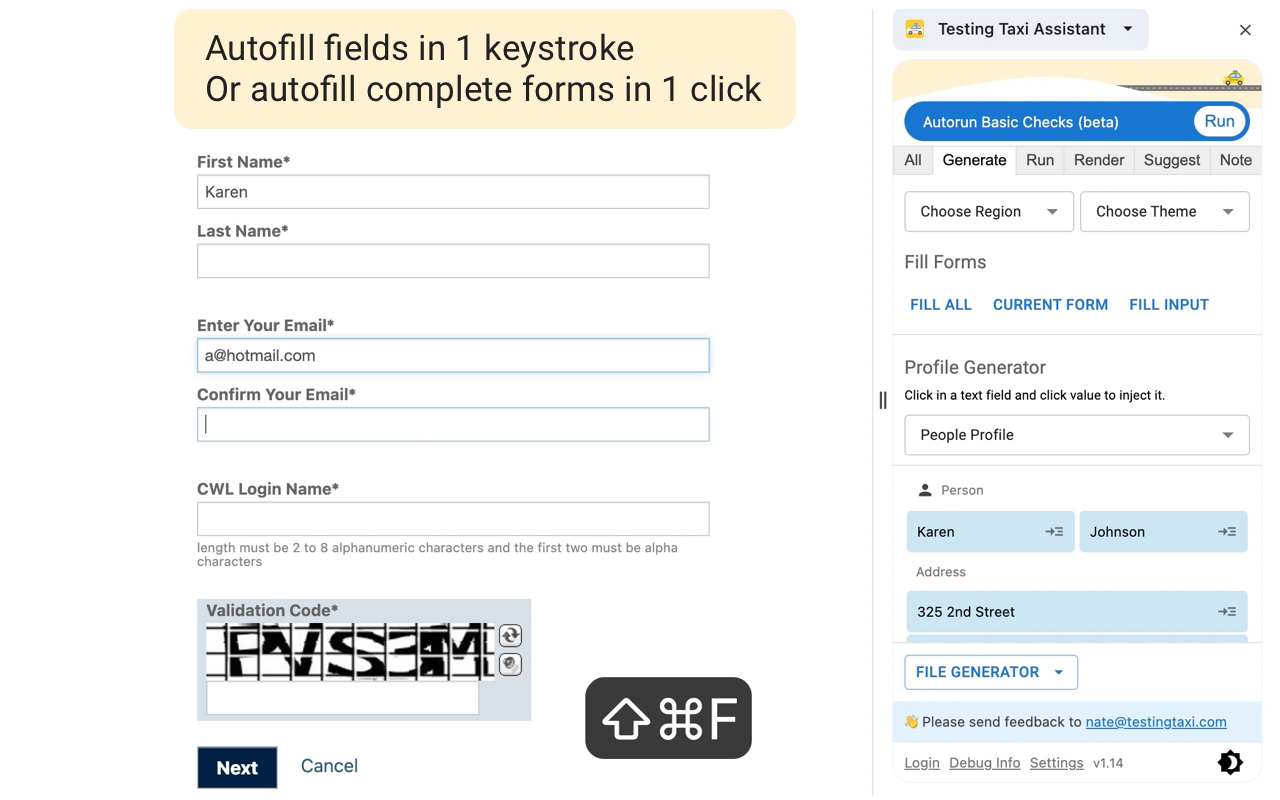The height and width of the screenshot is (800, 1280).
Task: Toggle the dark mode icon
Action: coord(1230,762)
